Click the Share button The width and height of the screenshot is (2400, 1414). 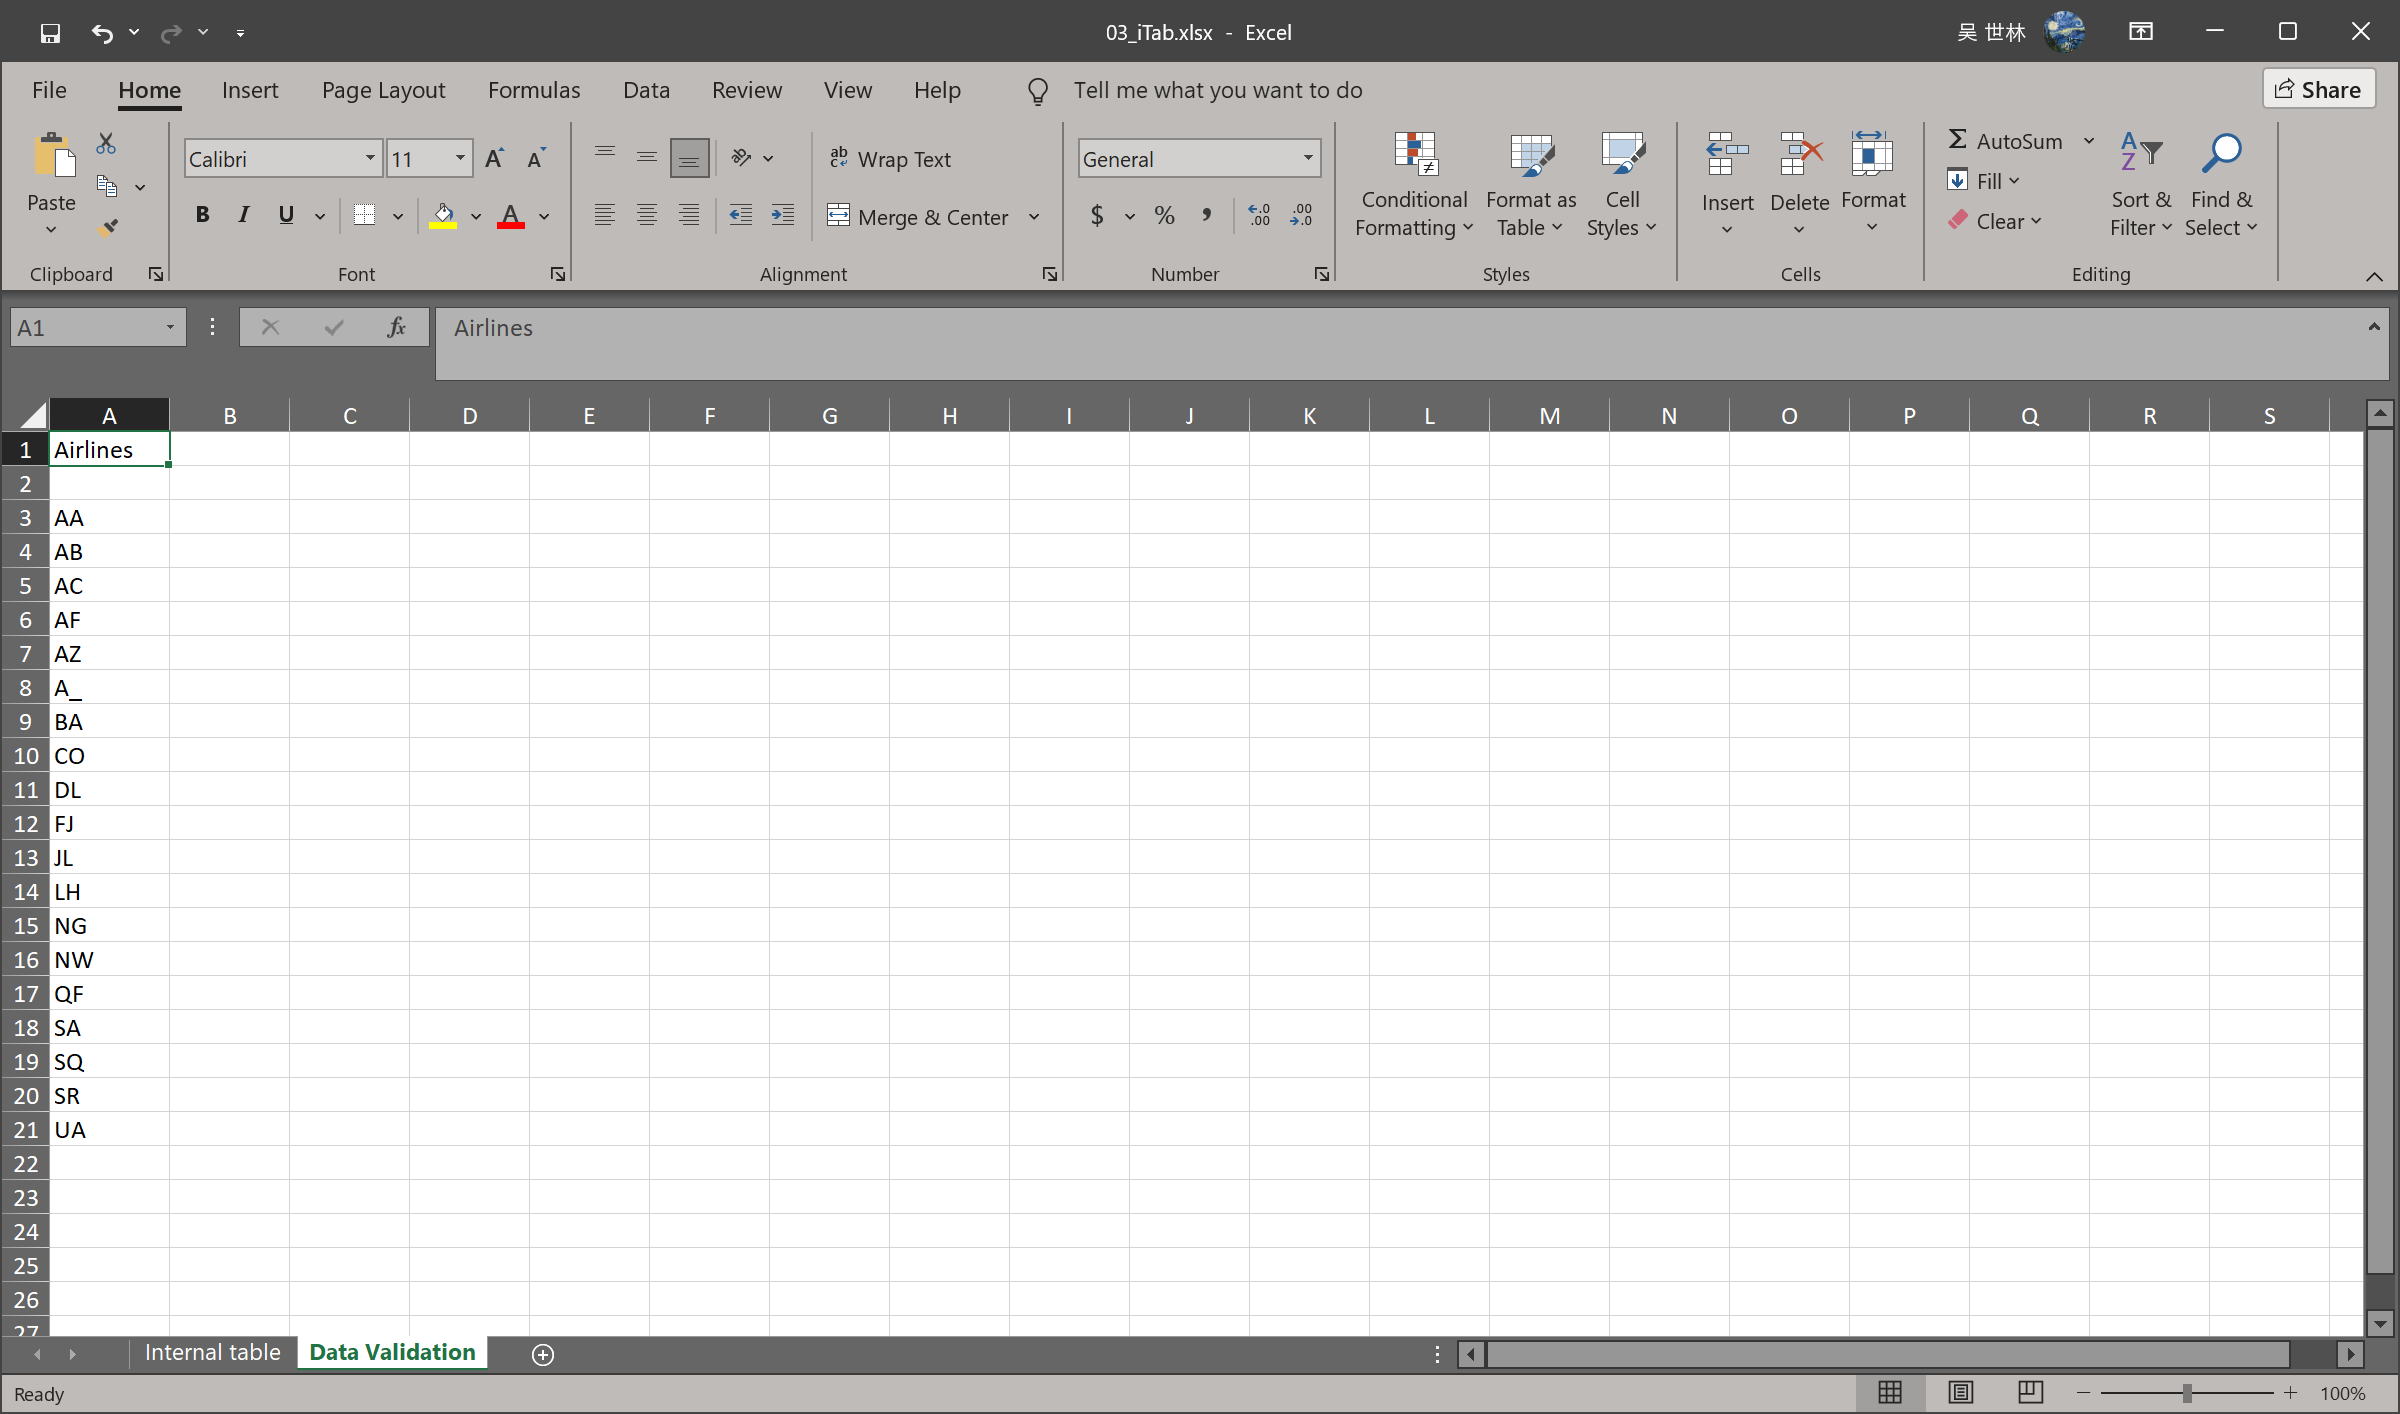point(2318,89)
